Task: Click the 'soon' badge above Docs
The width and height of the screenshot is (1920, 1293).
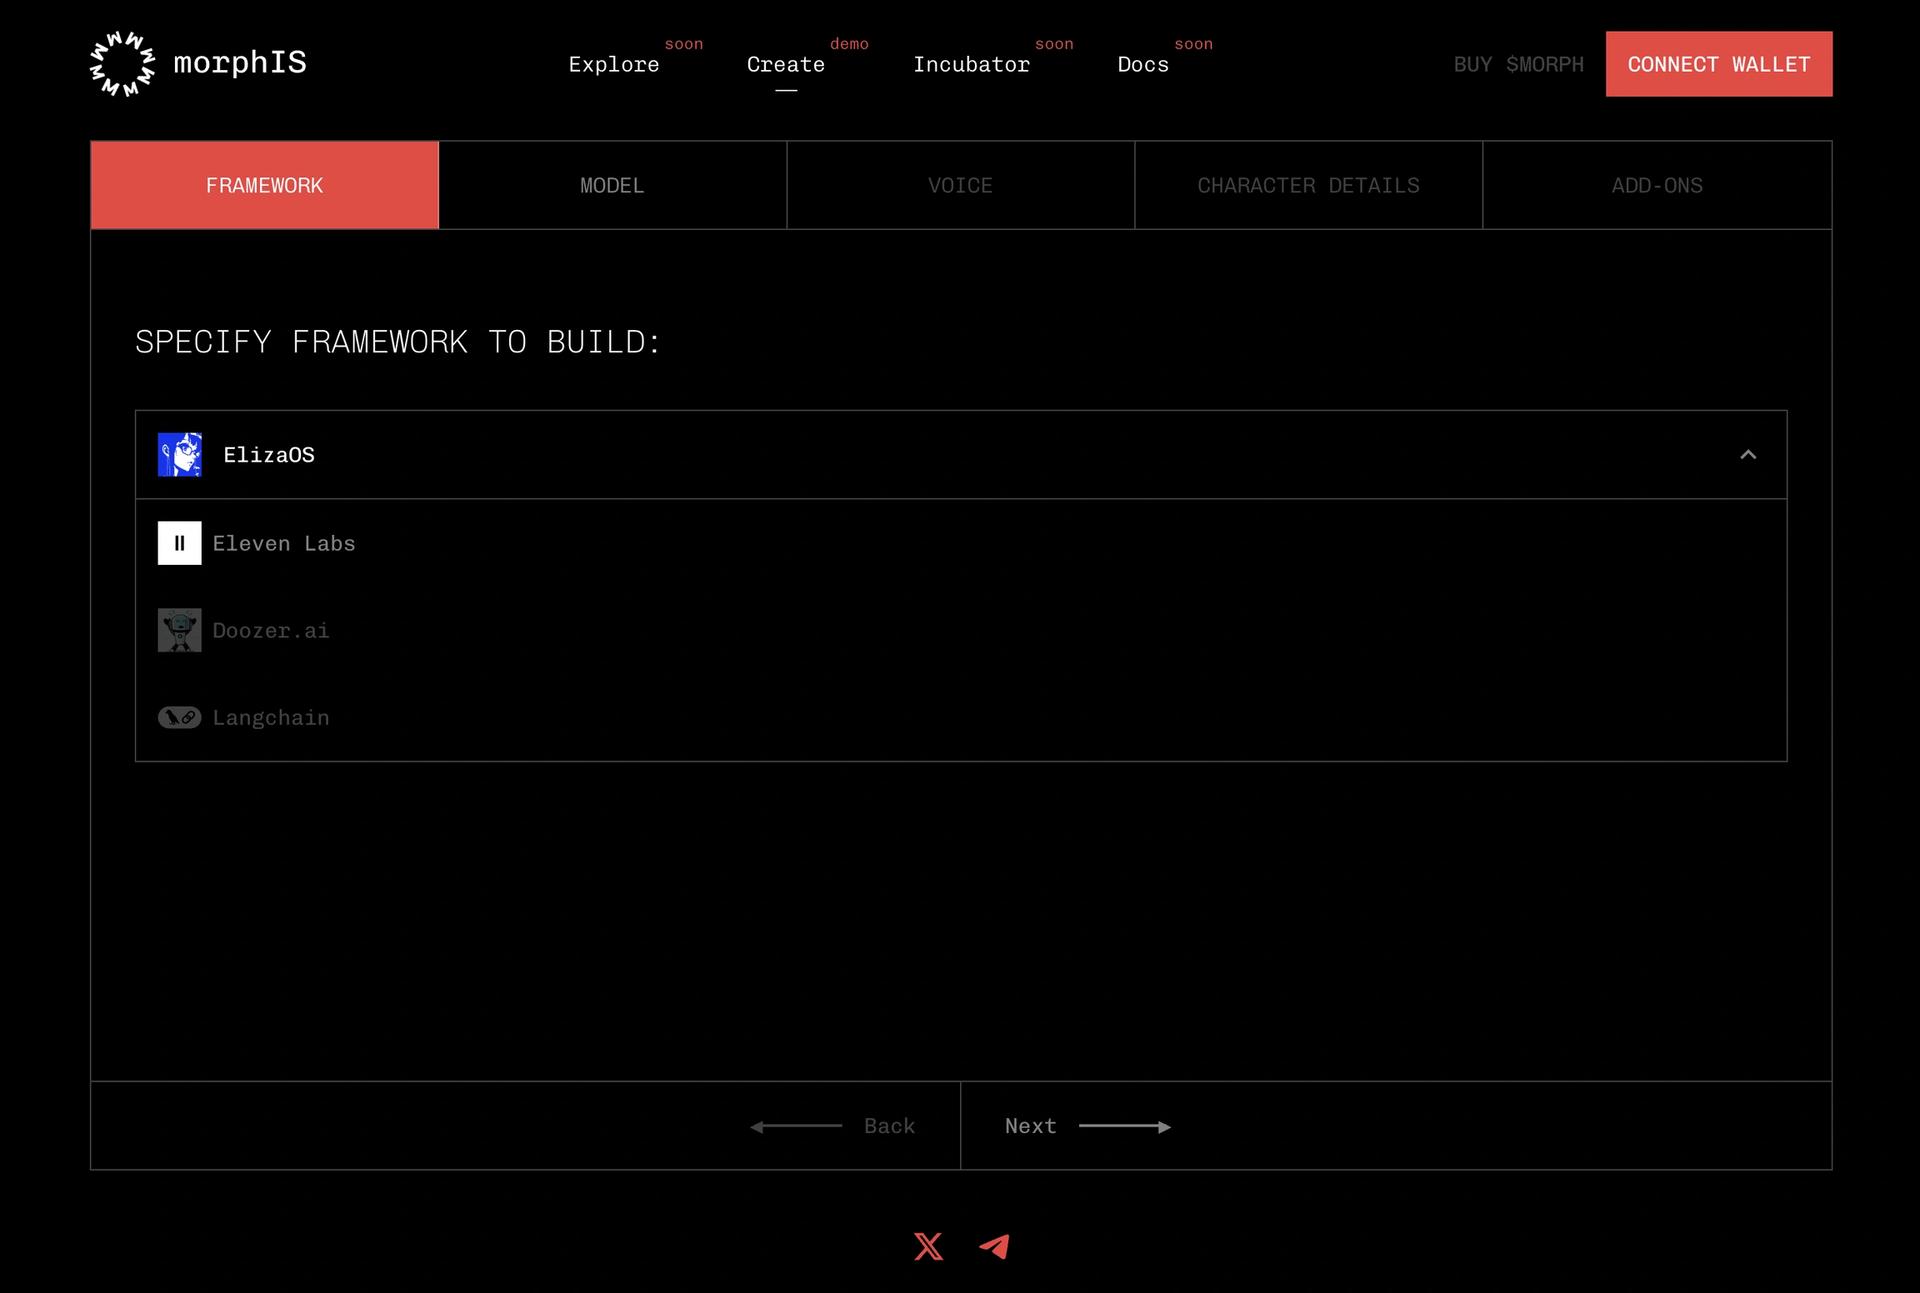Action: [1193, 44]
